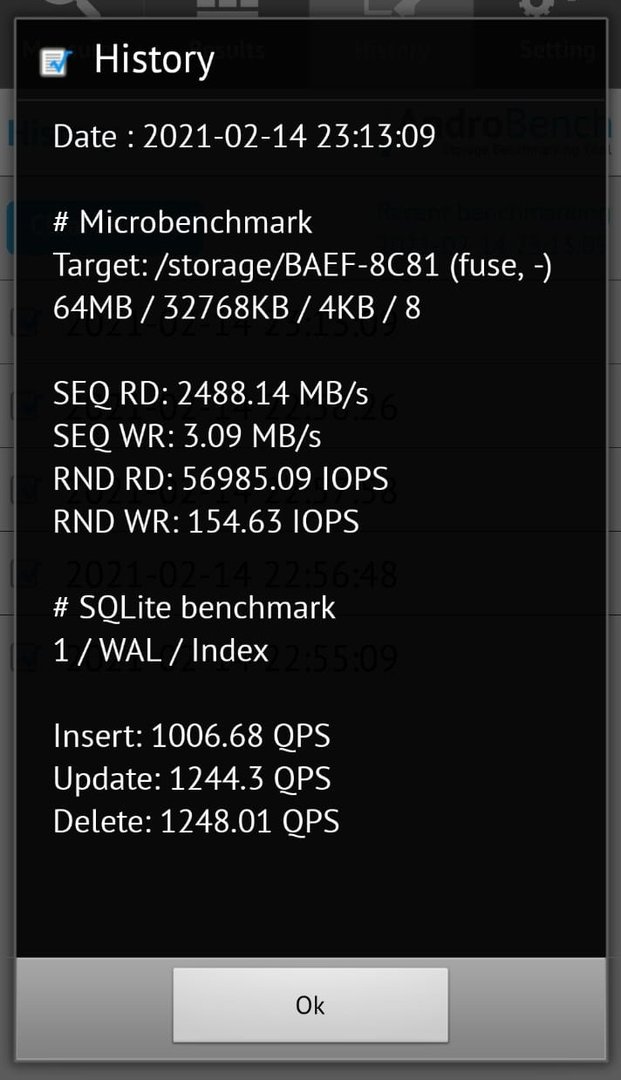Switch to the dimmed Results tab label
Screen dimensions: 621x1080
227,50
